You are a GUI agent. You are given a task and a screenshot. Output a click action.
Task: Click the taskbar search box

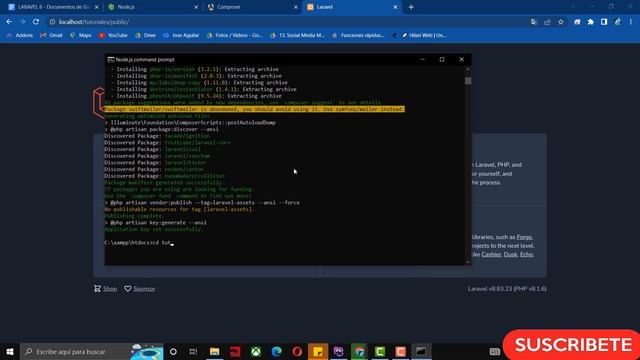tap(91, 351)
